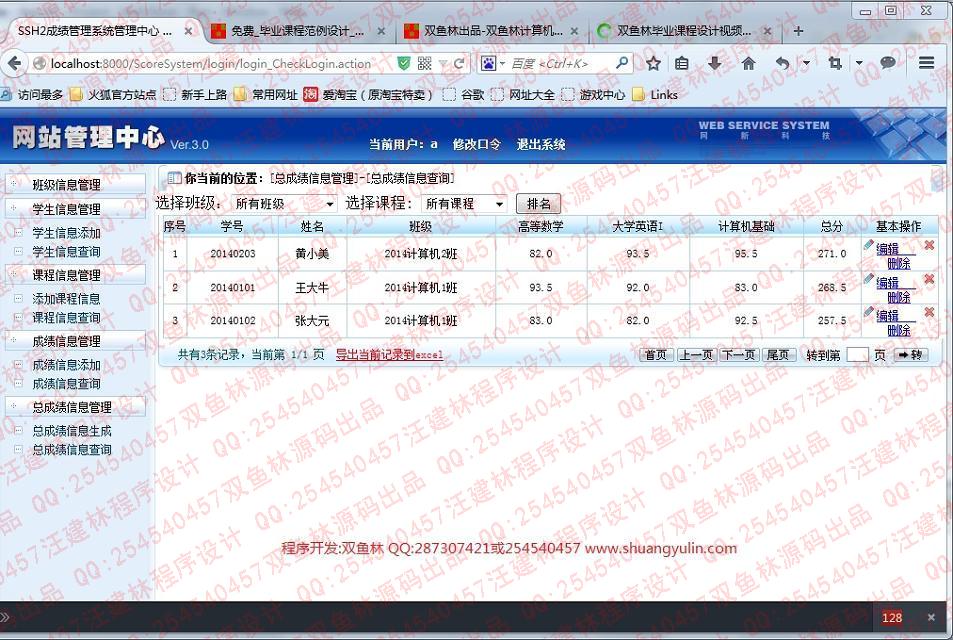This screenshot has width=953, height=640.
Task: Open 添加课程信息 in the sidebar
Action: pos(66,299)
